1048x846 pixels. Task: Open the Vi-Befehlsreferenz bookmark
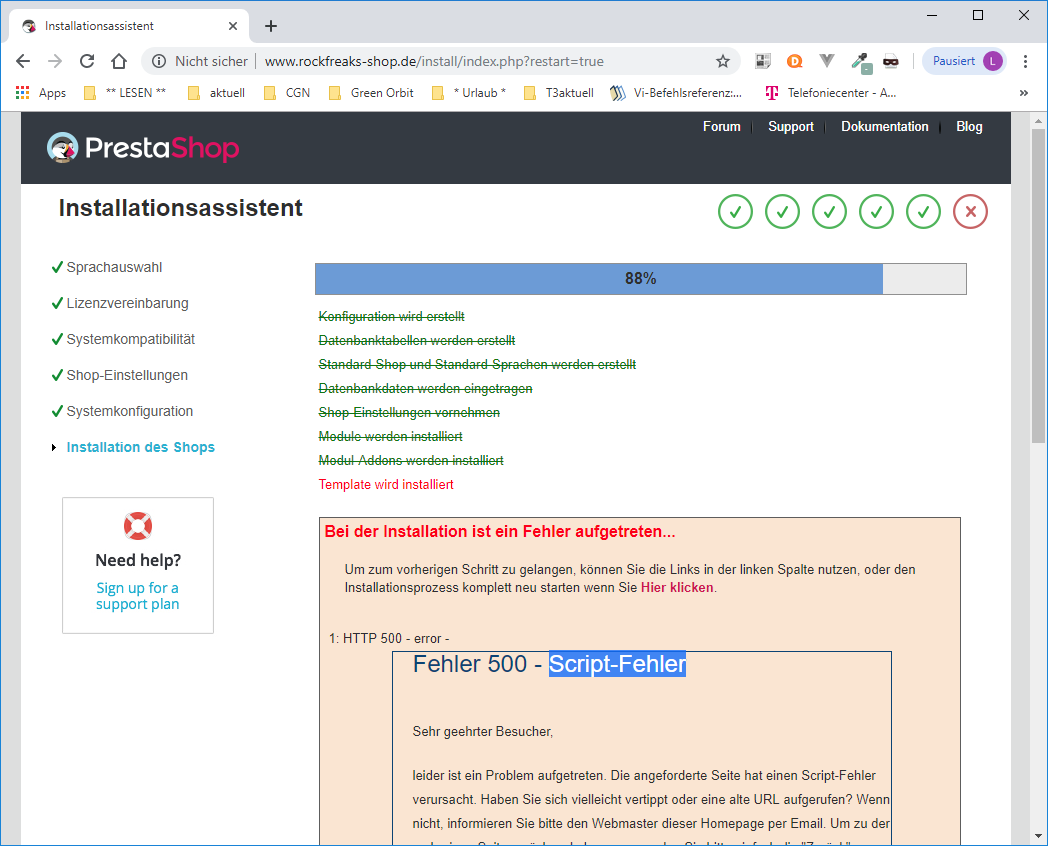click(x=676, y=93)
